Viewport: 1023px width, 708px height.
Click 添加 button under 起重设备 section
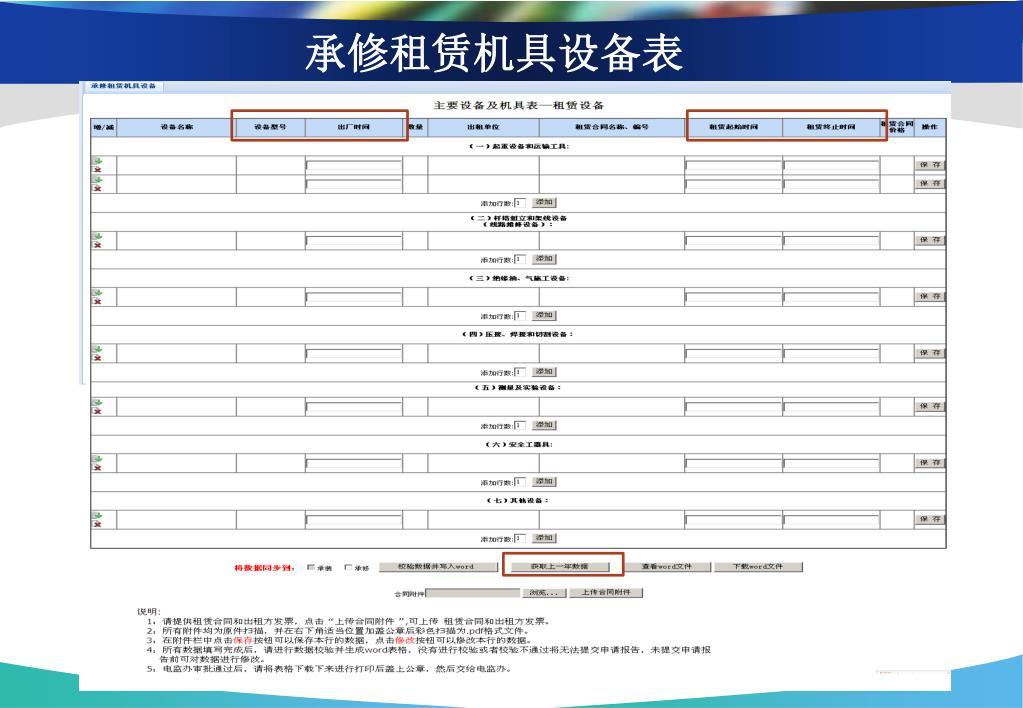545,202
